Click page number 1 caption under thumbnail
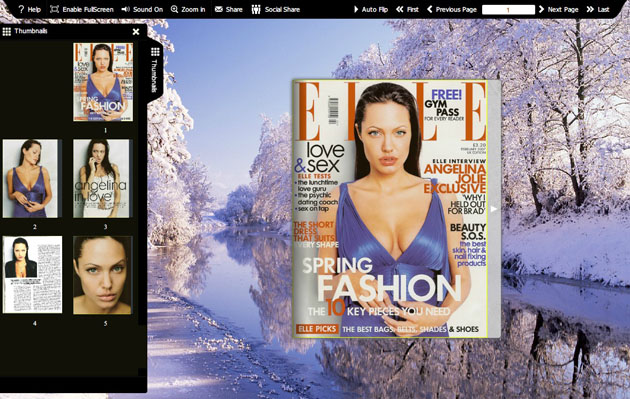The height and width of the screenshot is (399, 630). click(x=105, y=130)
